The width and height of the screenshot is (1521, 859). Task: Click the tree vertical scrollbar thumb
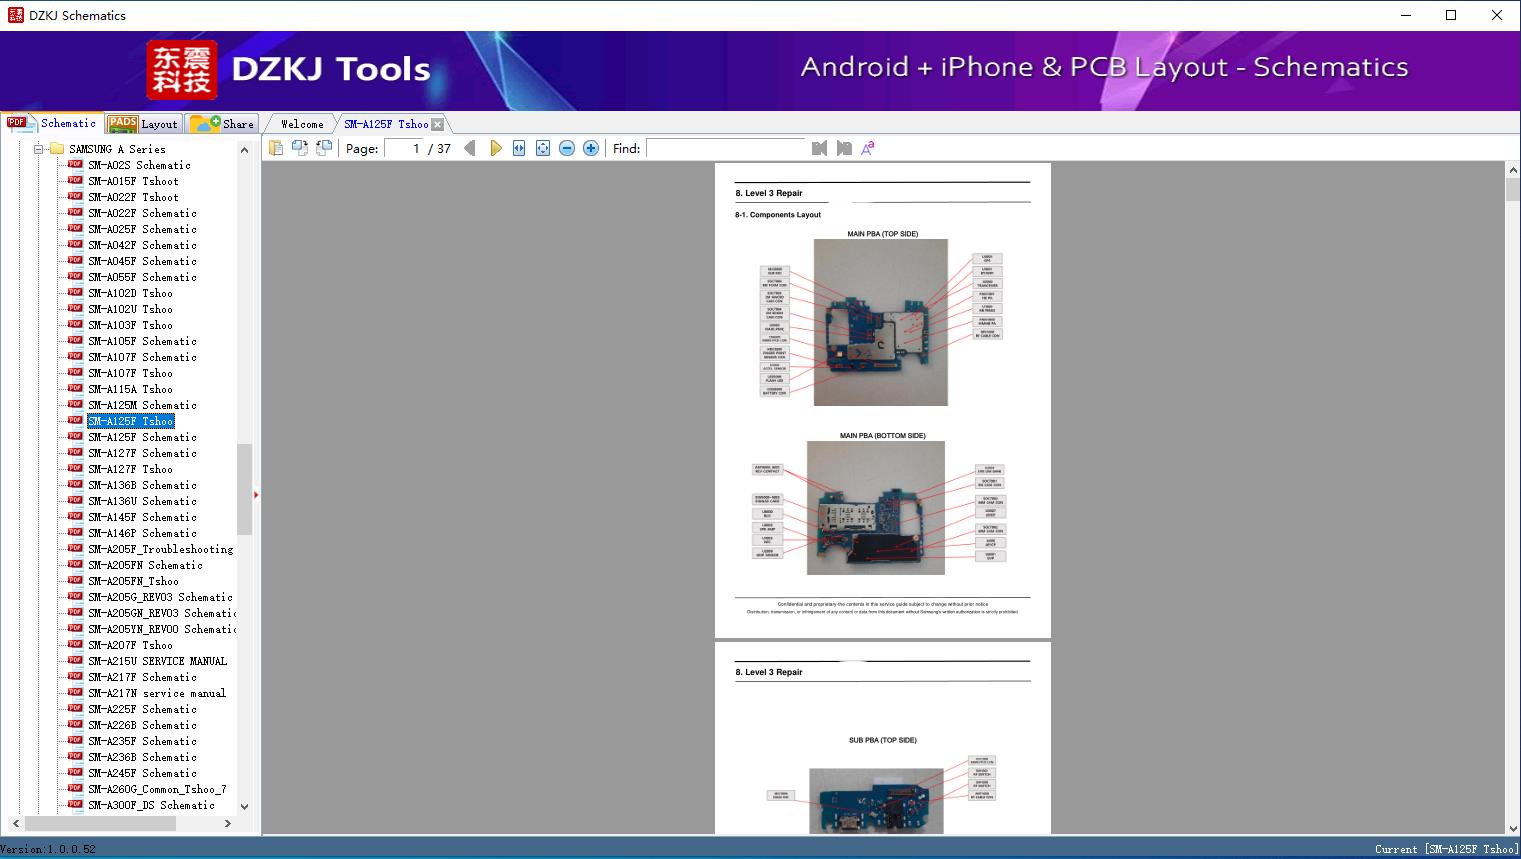244,489
